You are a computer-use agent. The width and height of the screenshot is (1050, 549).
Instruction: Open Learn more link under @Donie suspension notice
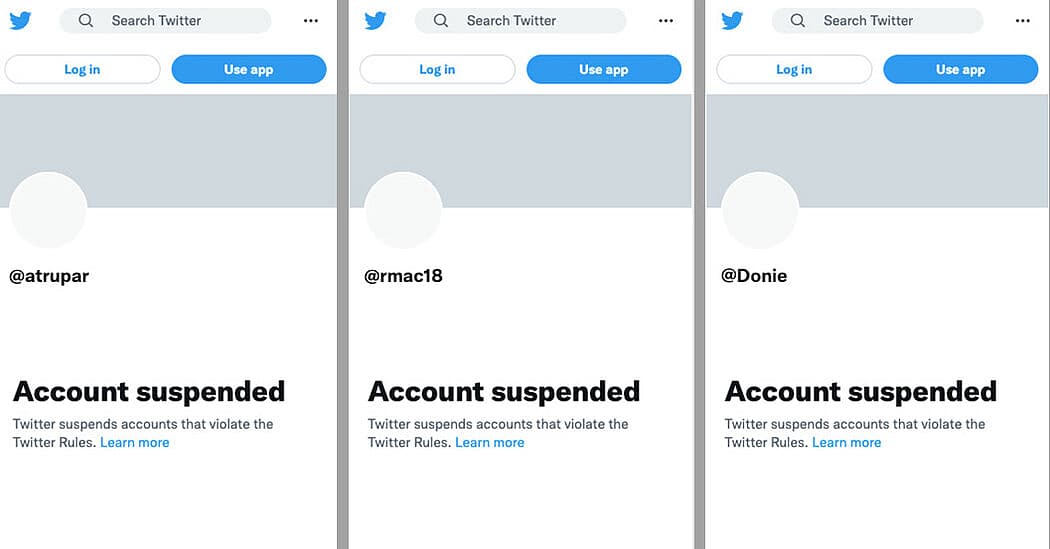coord(847,443)
